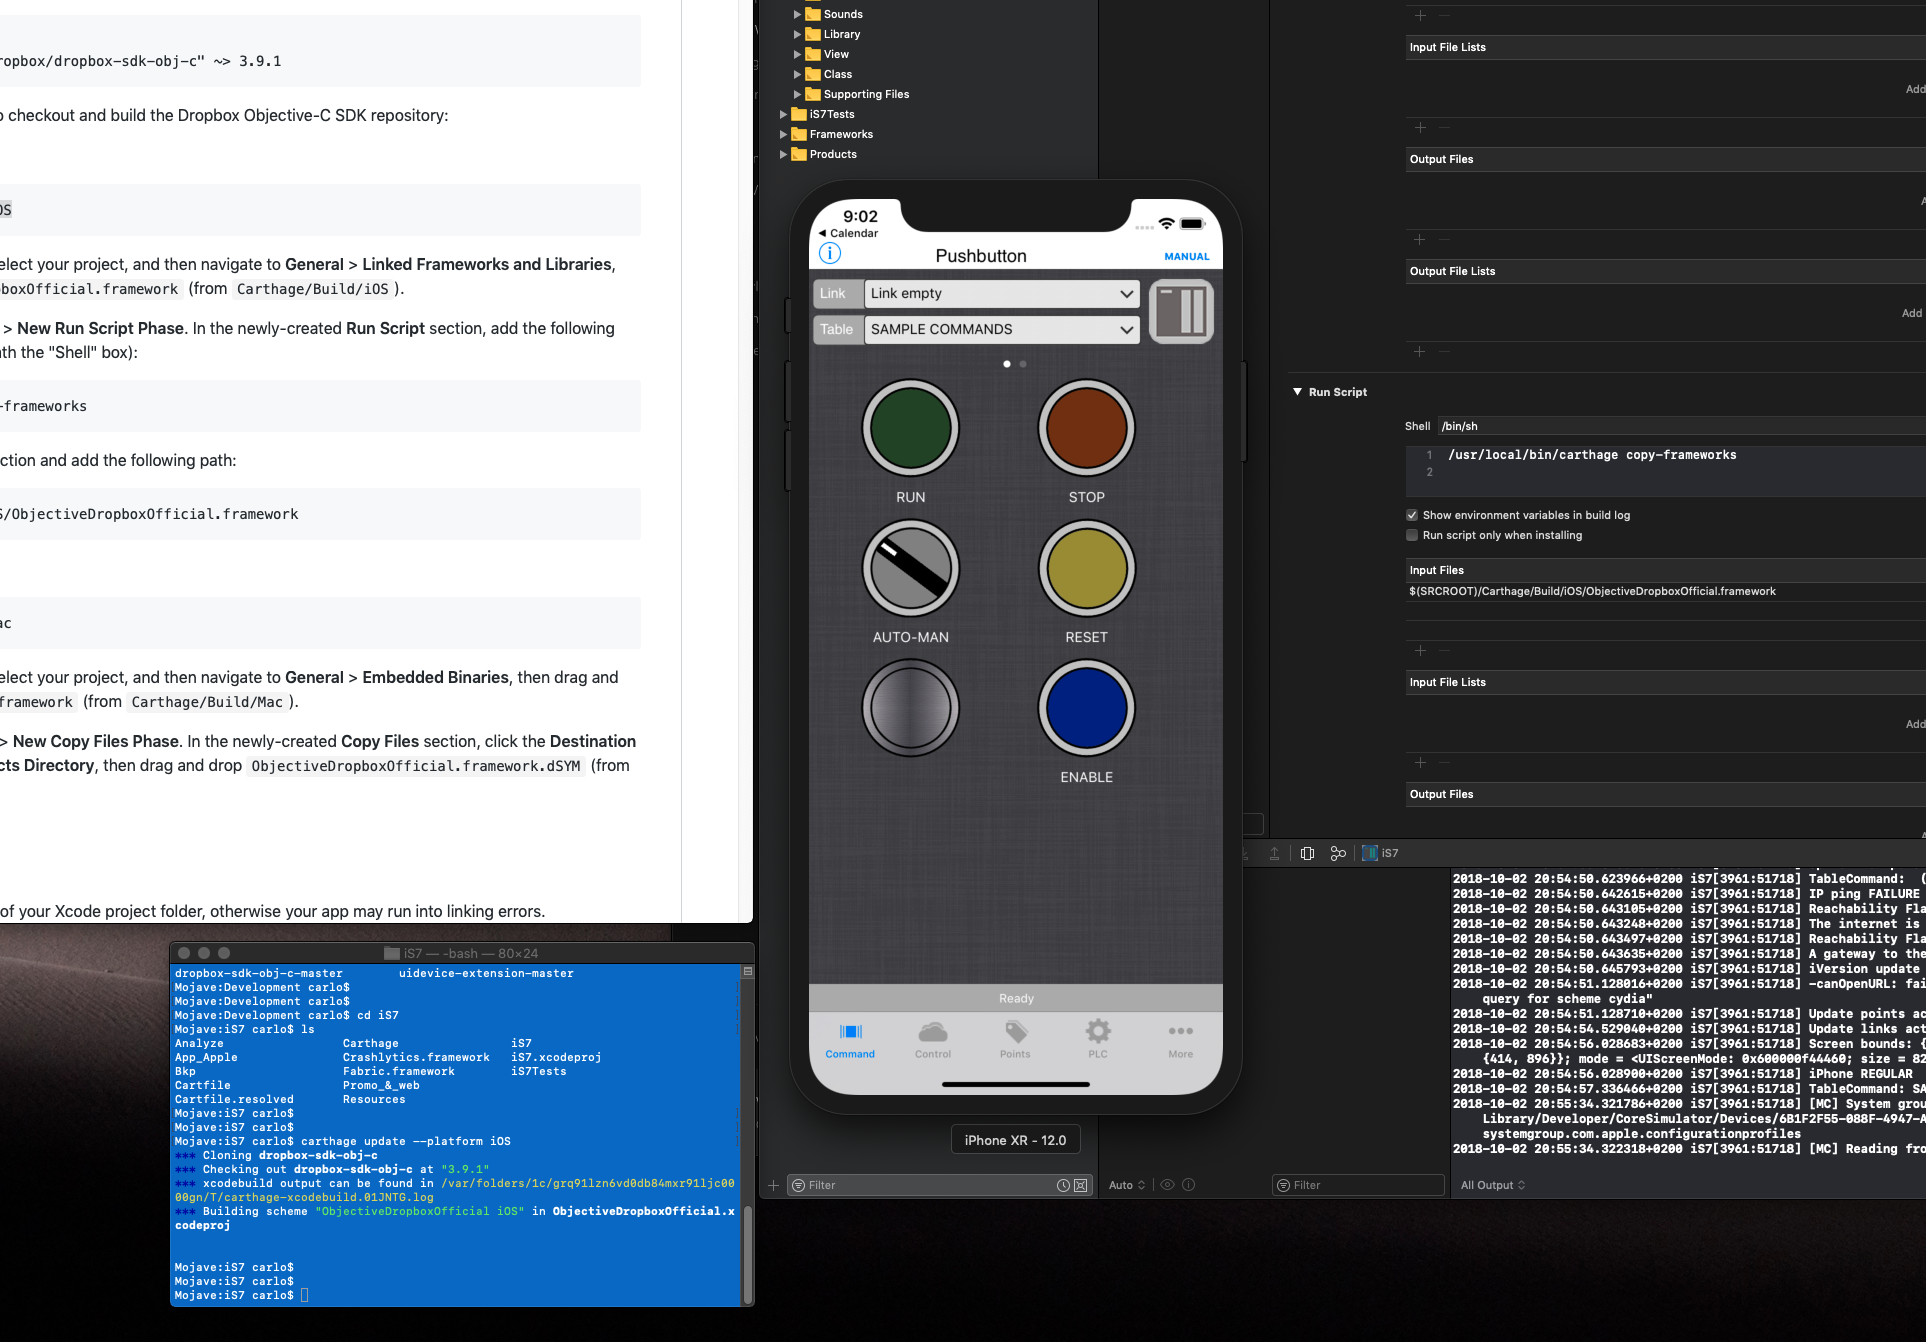Screen dimensions: 1926x1342
Task: Click the Sounds folder icon
Action: coord(813,14)
